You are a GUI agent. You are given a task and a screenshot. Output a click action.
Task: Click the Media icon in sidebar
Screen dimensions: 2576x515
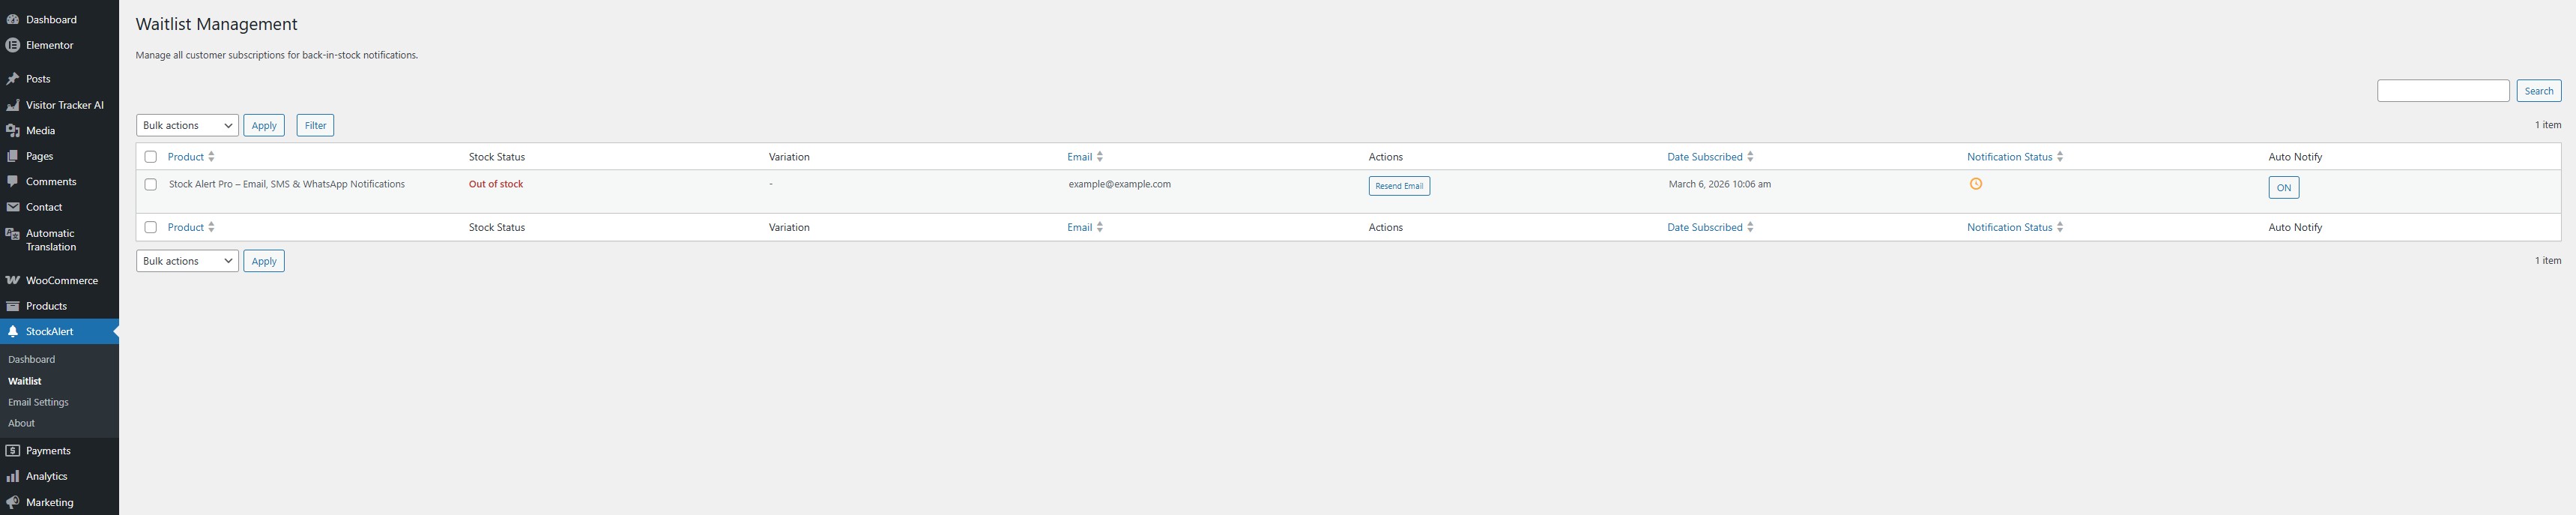tap(13, 131)
